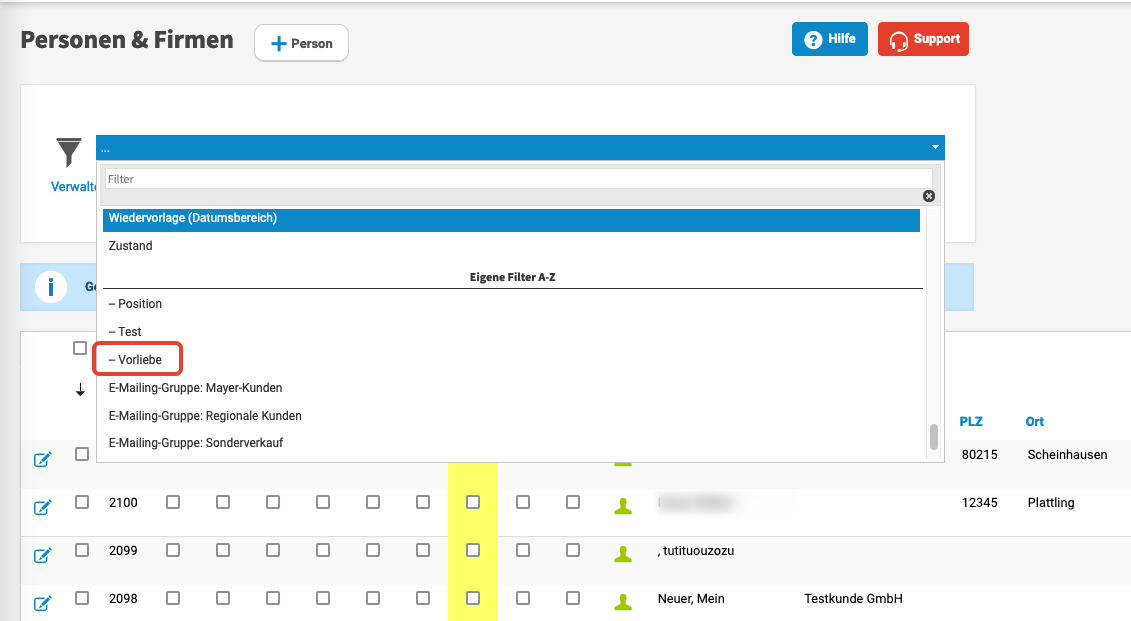Pick 'E-Mailing-Gruppe: Mayer-Kunden' filter entry
Viewport: 1131px width, 621px height.
click(195, 387)
